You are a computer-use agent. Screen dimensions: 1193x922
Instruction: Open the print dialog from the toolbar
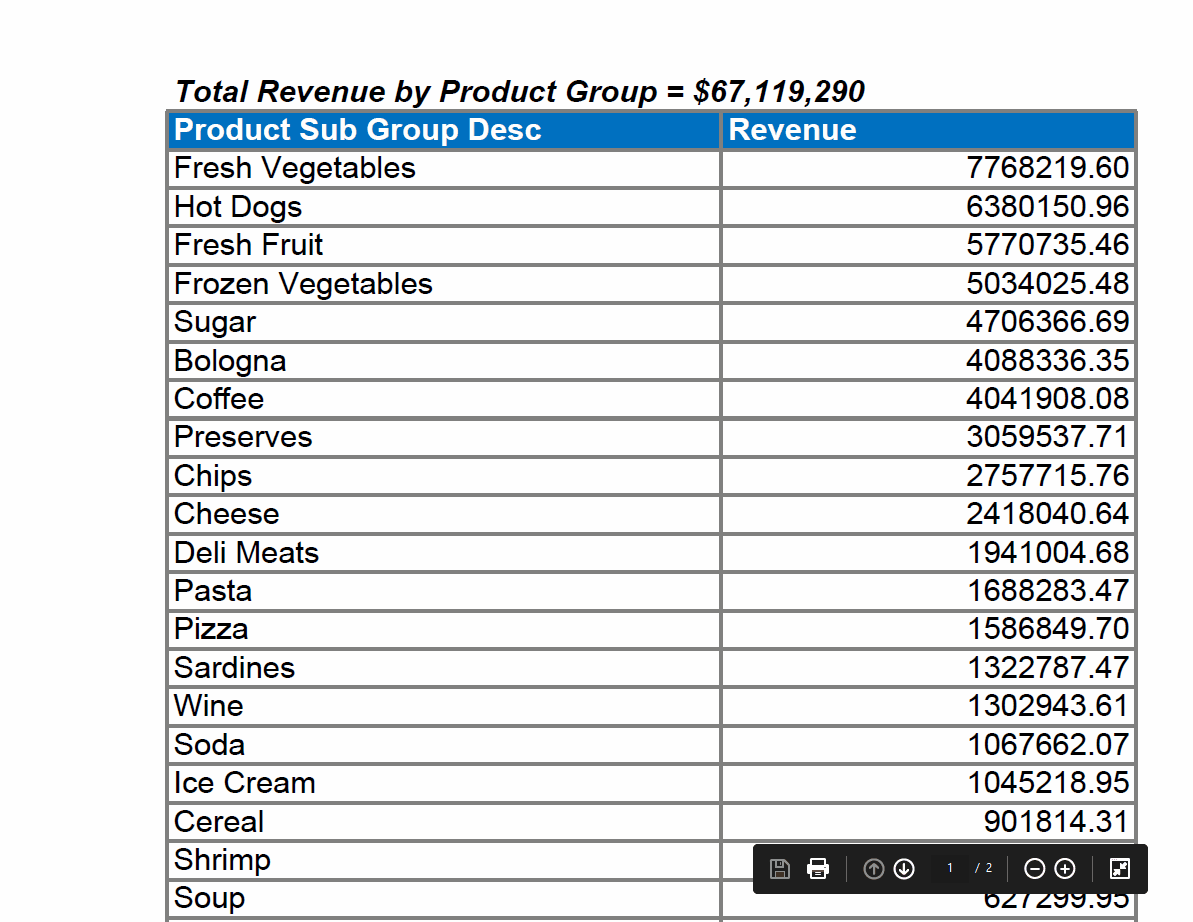click(x=818, y=869)
